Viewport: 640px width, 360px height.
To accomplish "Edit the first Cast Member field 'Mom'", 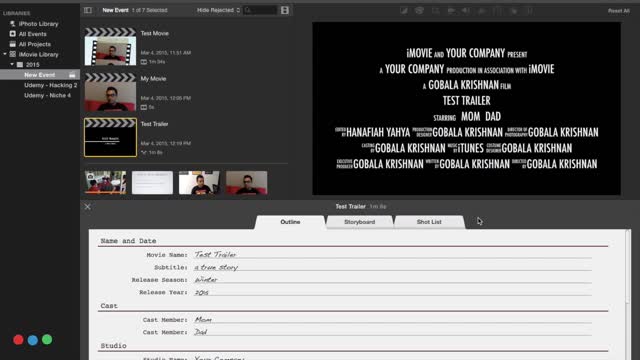I will coord(393,320).
